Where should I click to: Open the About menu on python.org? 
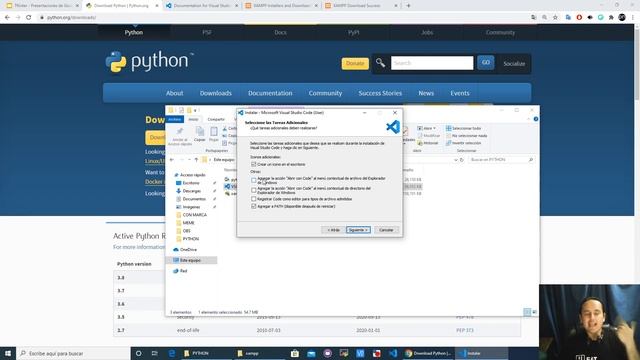pos(174,93)
